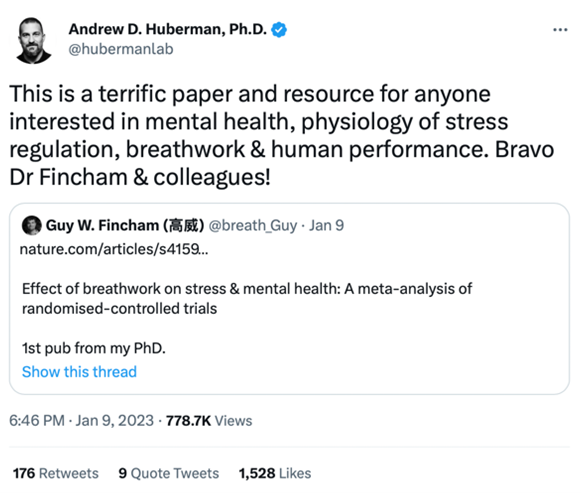Click the Jan 9 date of quoted tweet
Screen dimensions: 581x493
[326, 225]
